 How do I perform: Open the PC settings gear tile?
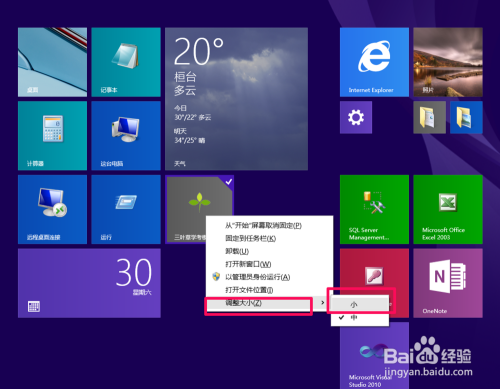[356, 117]
